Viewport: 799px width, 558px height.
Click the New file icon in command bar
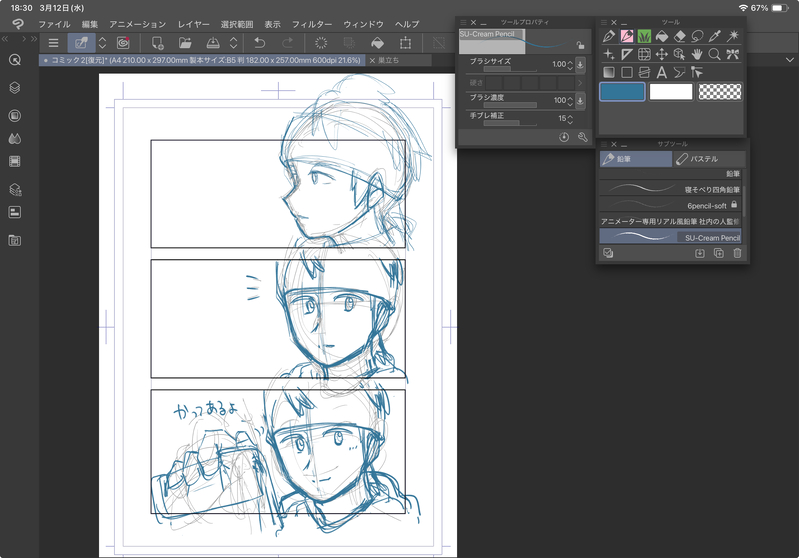coord(157,43)
